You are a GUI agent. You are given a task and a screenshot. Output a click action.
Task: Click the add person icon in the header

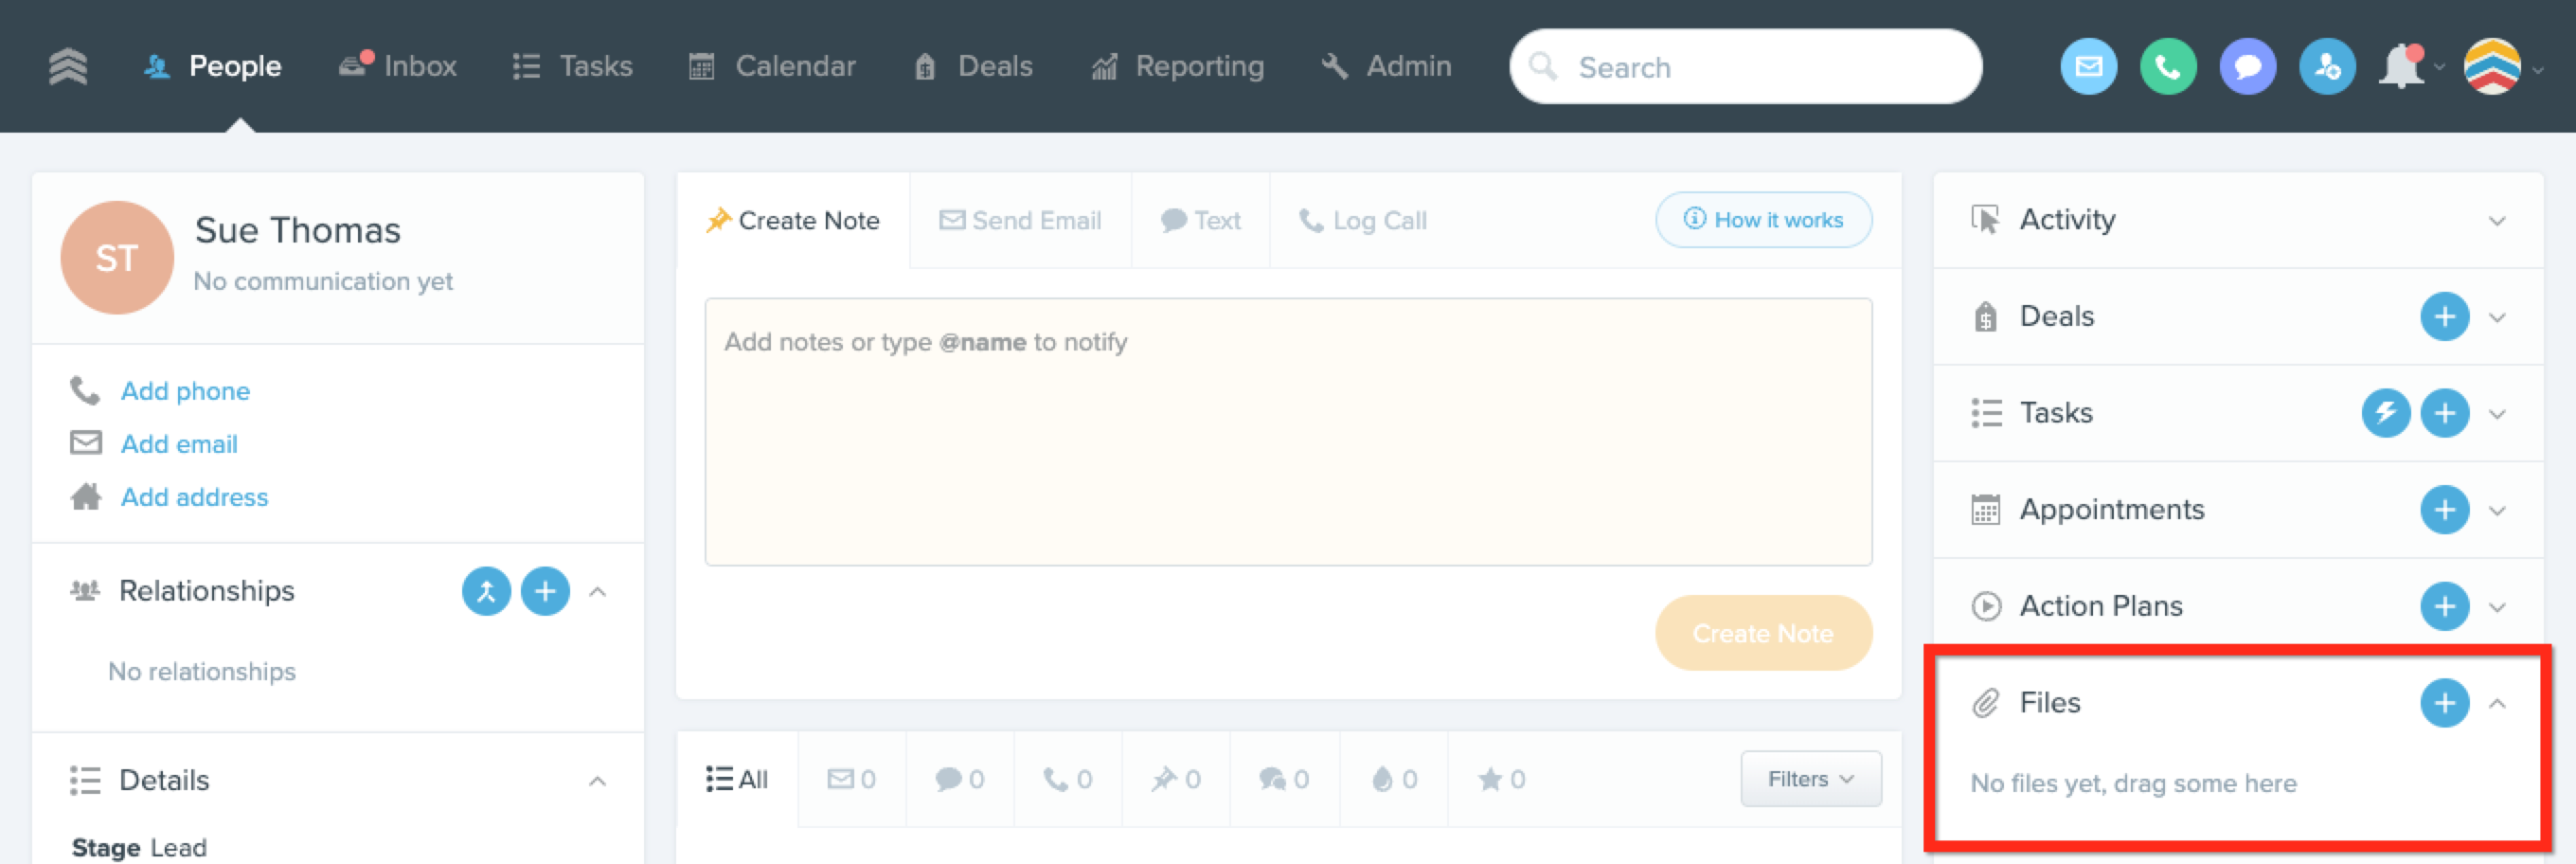coord(2327,67)
